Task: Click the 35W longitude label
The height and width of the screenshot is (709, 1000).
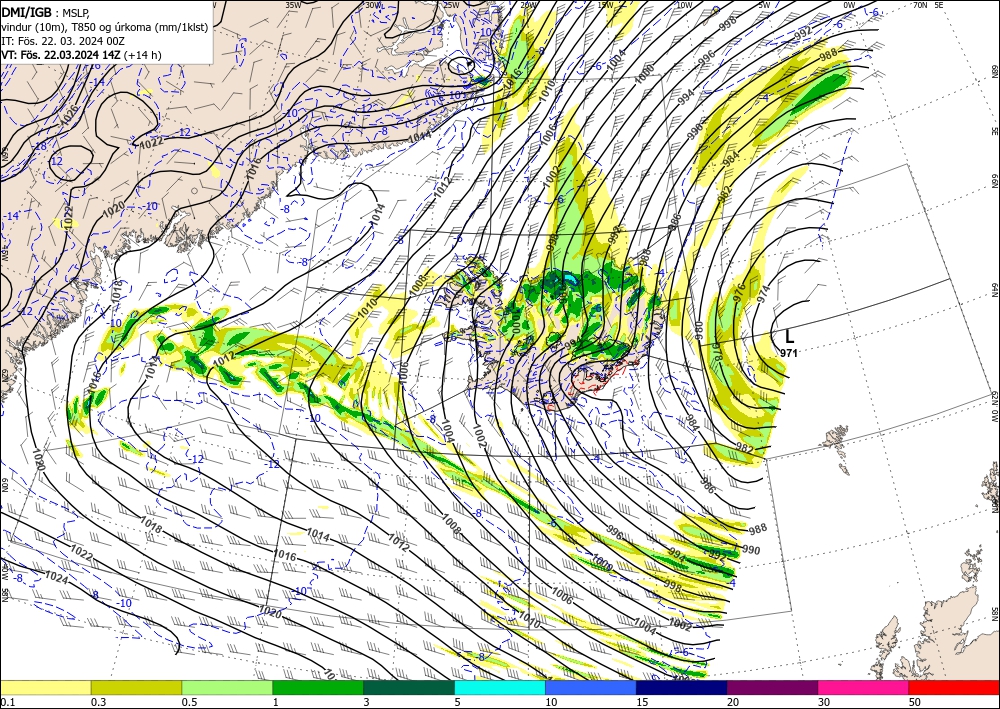Action: (293, 5)
